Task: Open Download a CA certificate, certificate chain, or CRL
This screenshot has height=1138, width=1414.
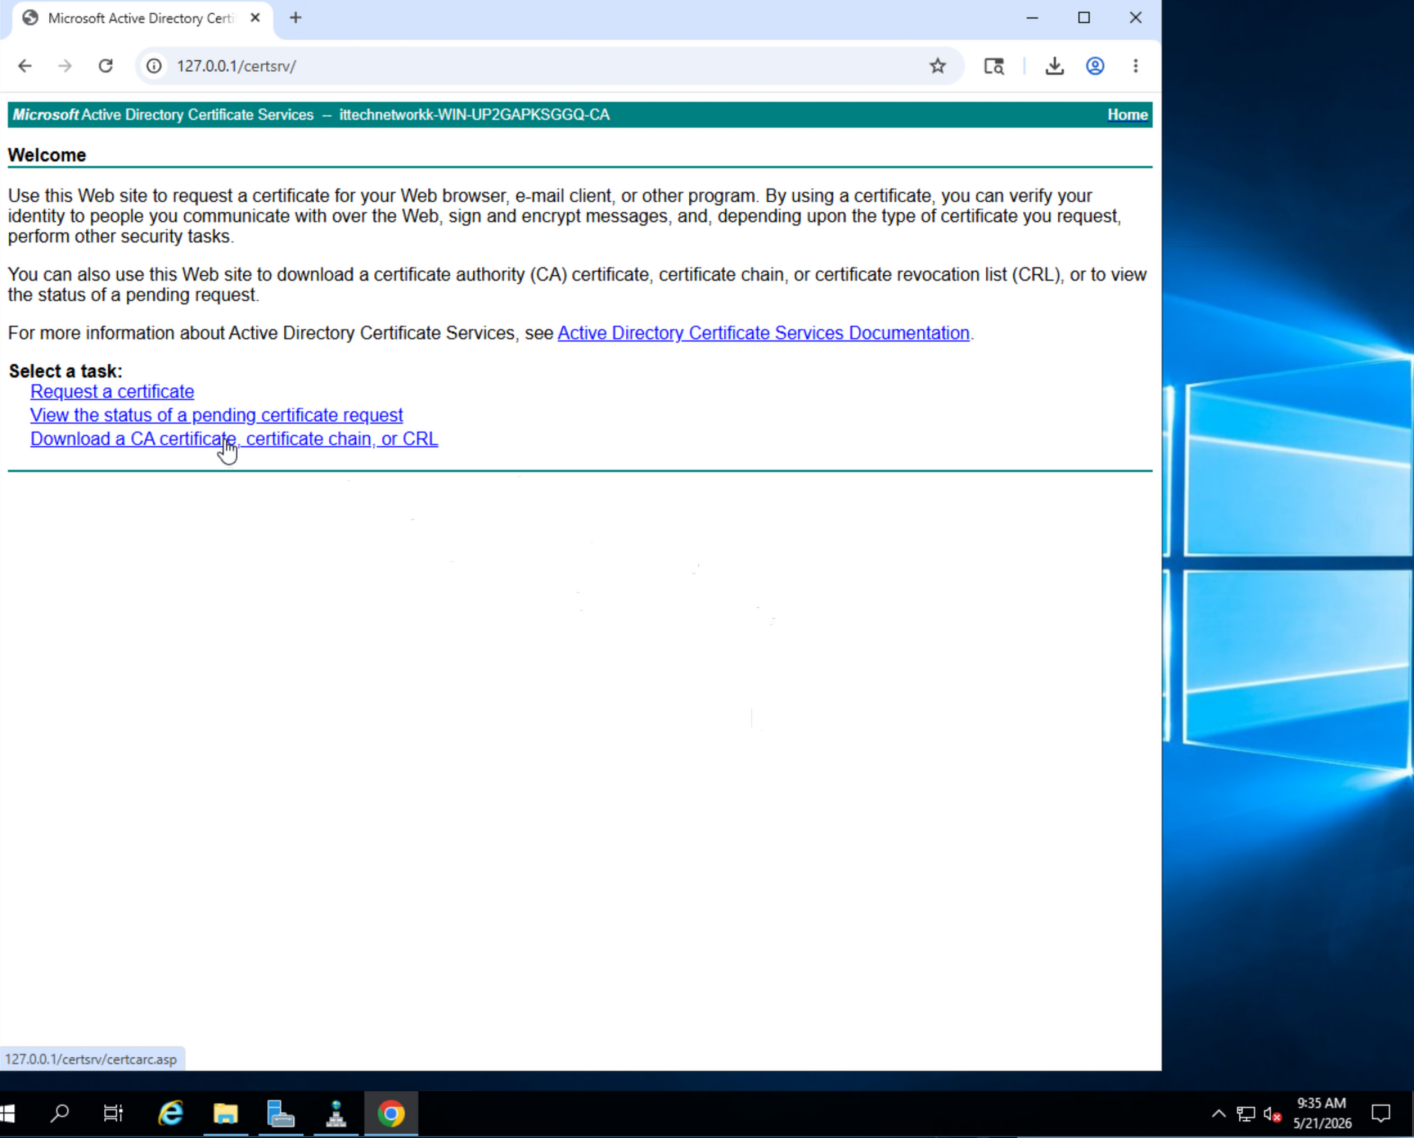Action: click(x=234, y=439)
